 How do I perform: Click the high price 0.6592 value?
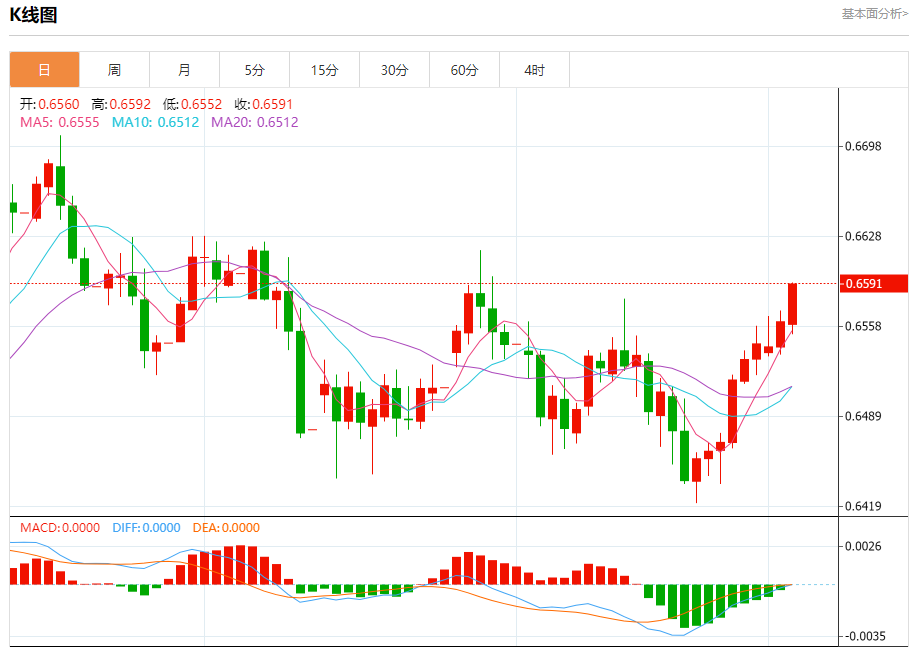click(130, 104)
